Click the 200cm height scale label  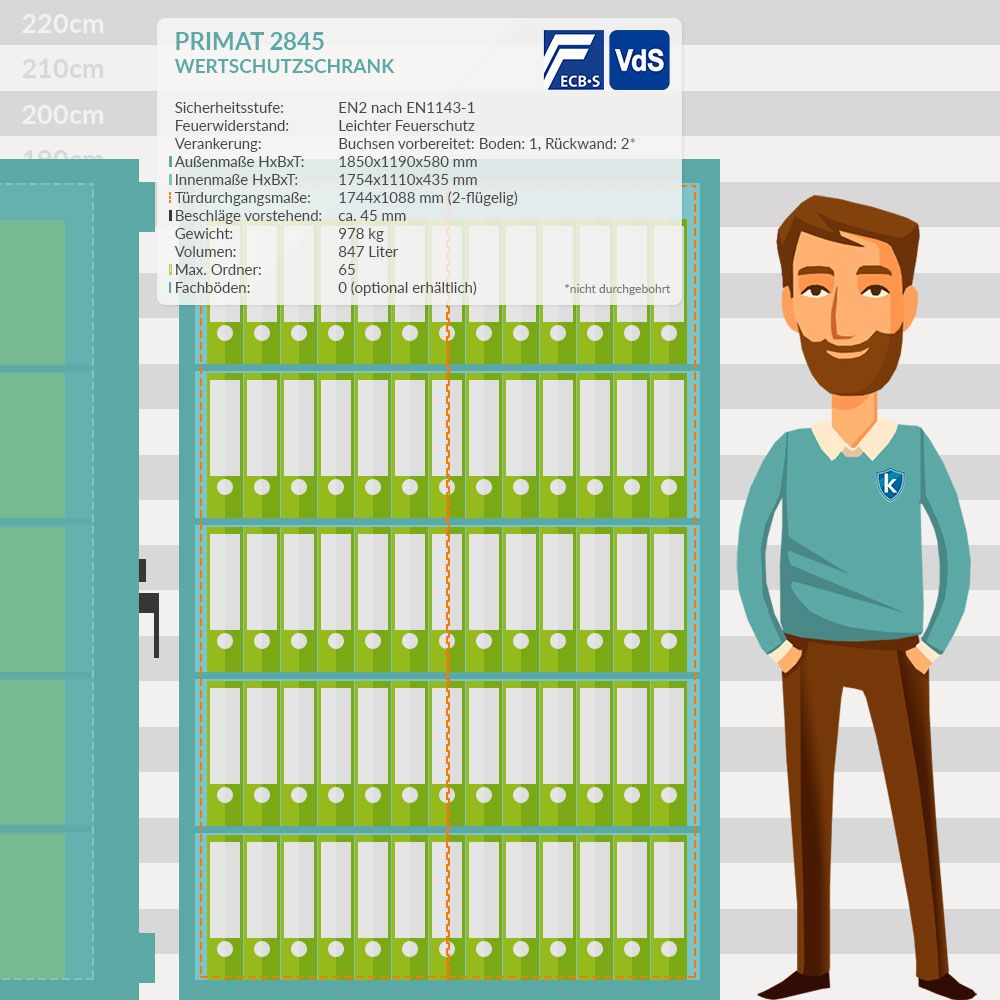[x=63, y=115]
